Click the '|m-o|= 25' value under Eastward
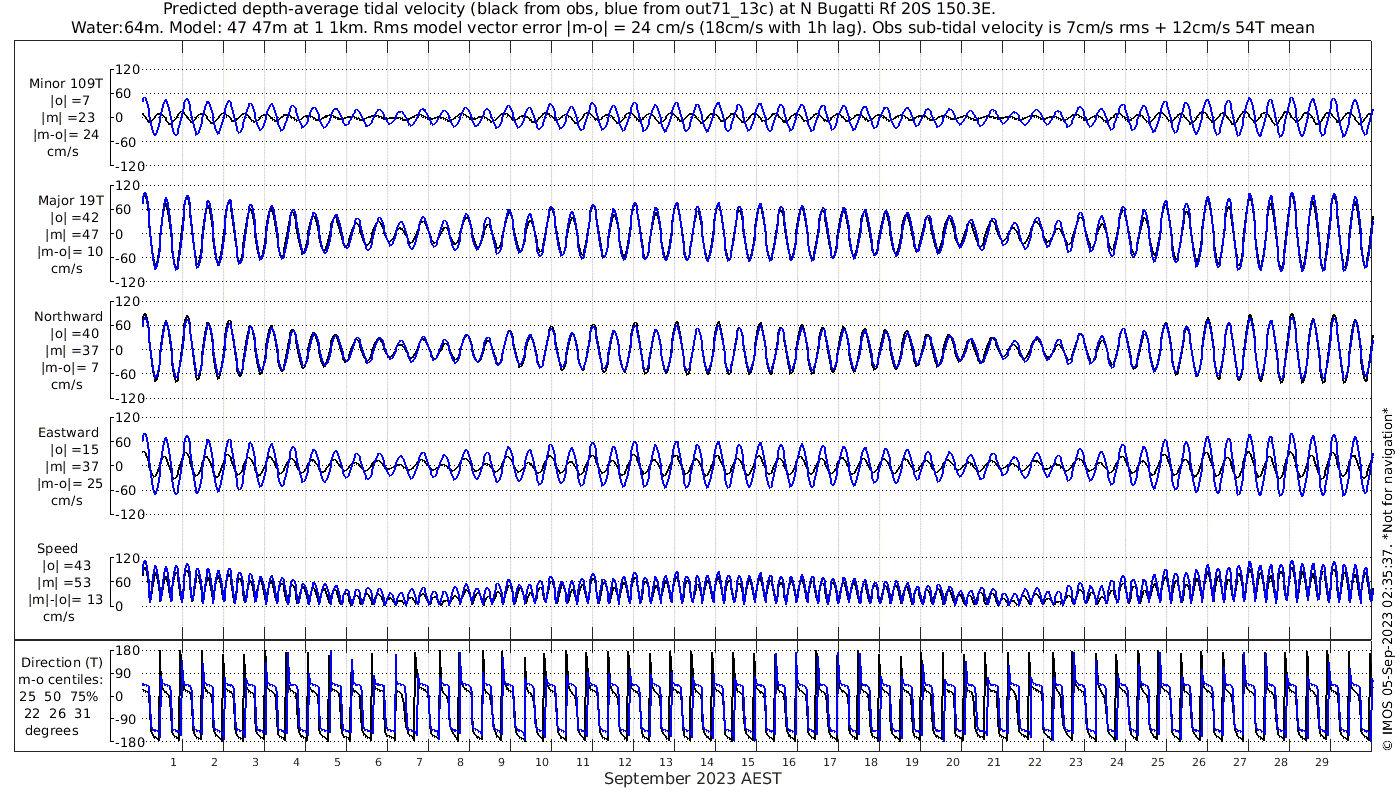 pos(69,484)
